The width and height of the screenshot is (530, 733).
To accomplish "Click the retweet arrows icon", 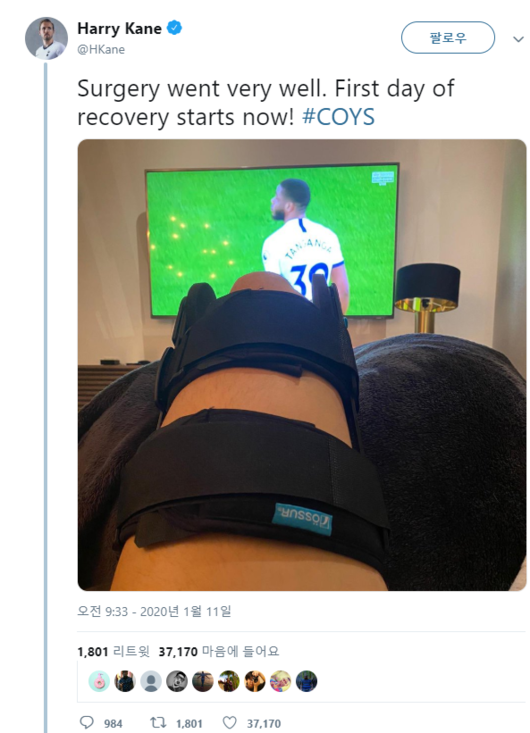I will tap(158, 723).
